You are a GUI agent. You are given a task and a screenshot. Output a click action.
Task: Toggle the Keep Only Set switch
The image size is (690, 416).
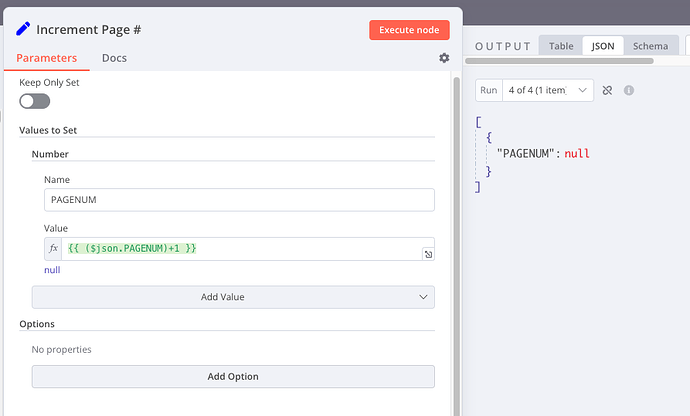coord(34,100)
